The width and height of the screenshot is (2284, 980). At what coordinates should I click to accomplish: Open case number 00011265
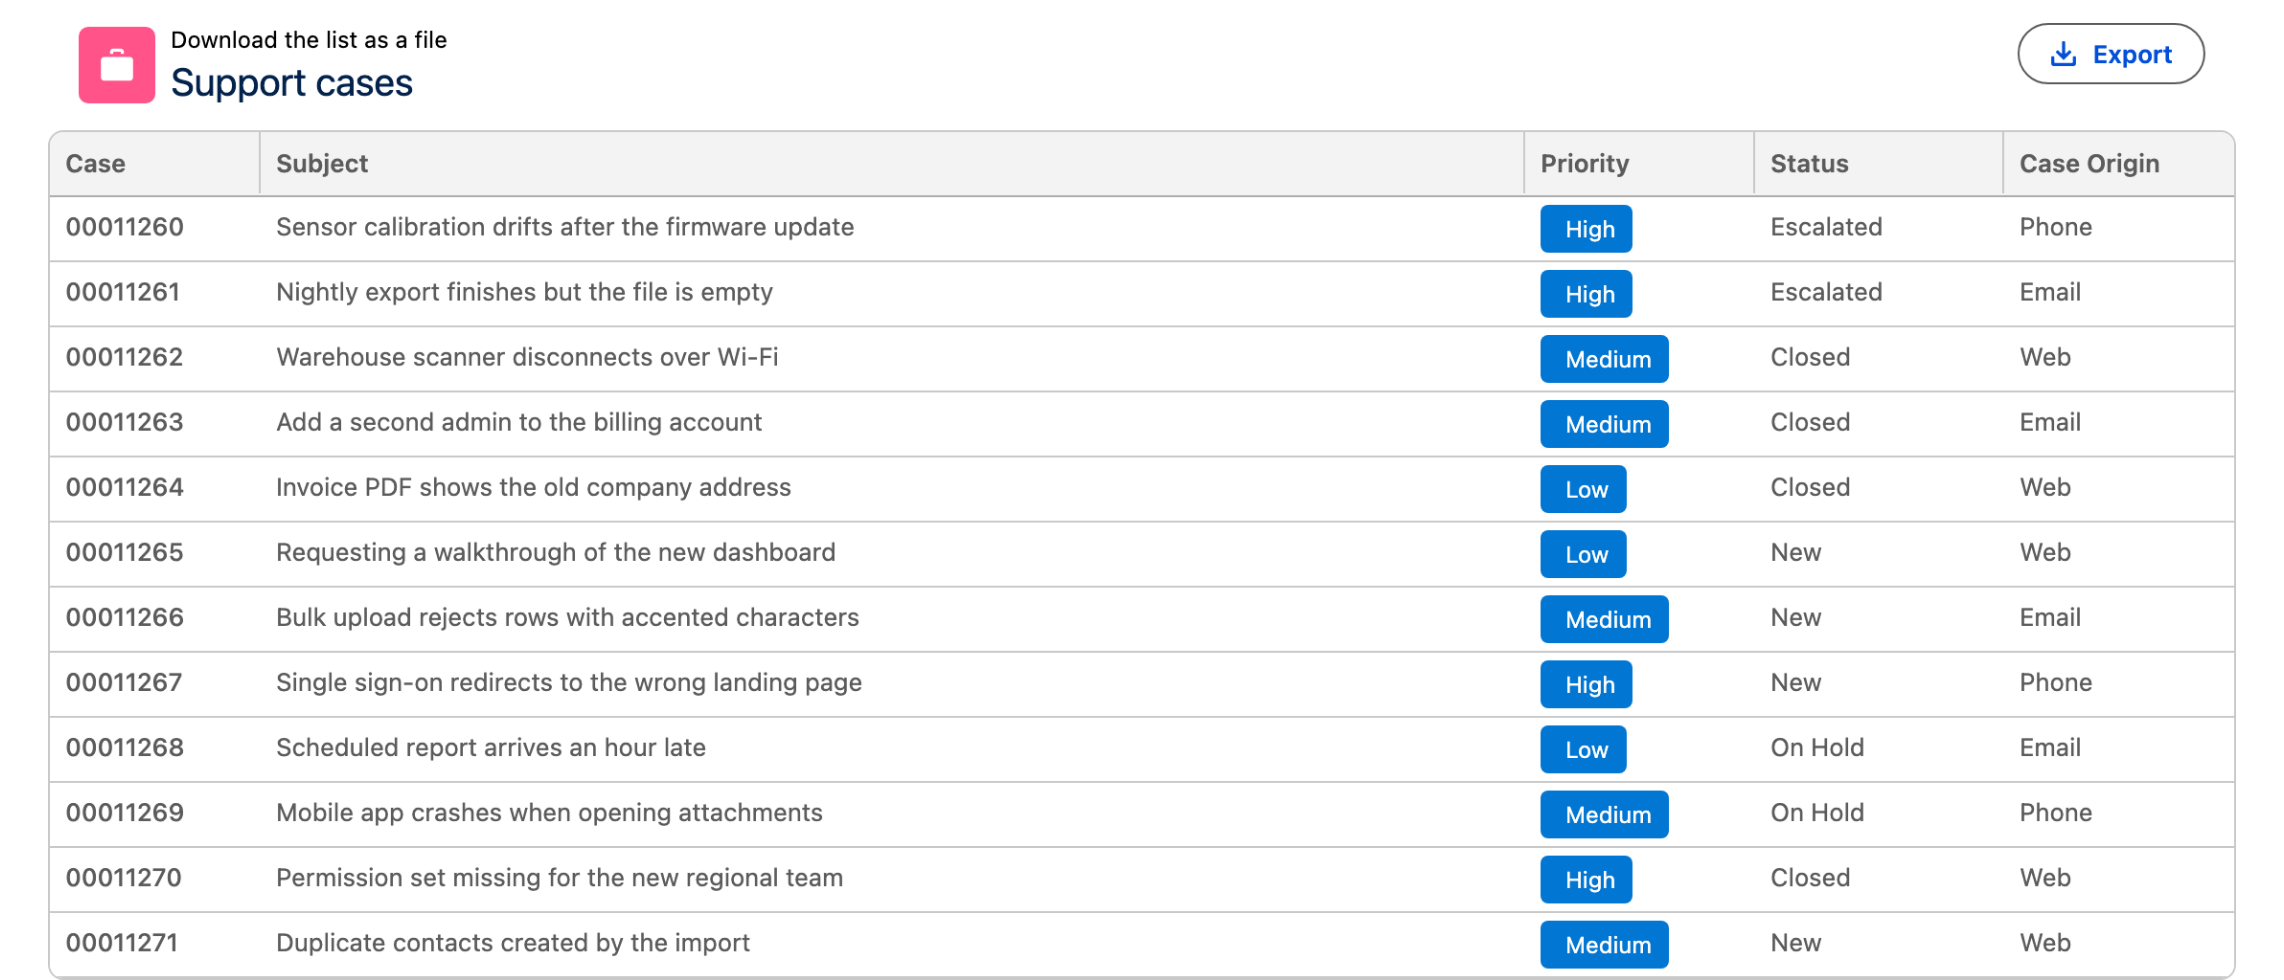click(x=125, y=552)
